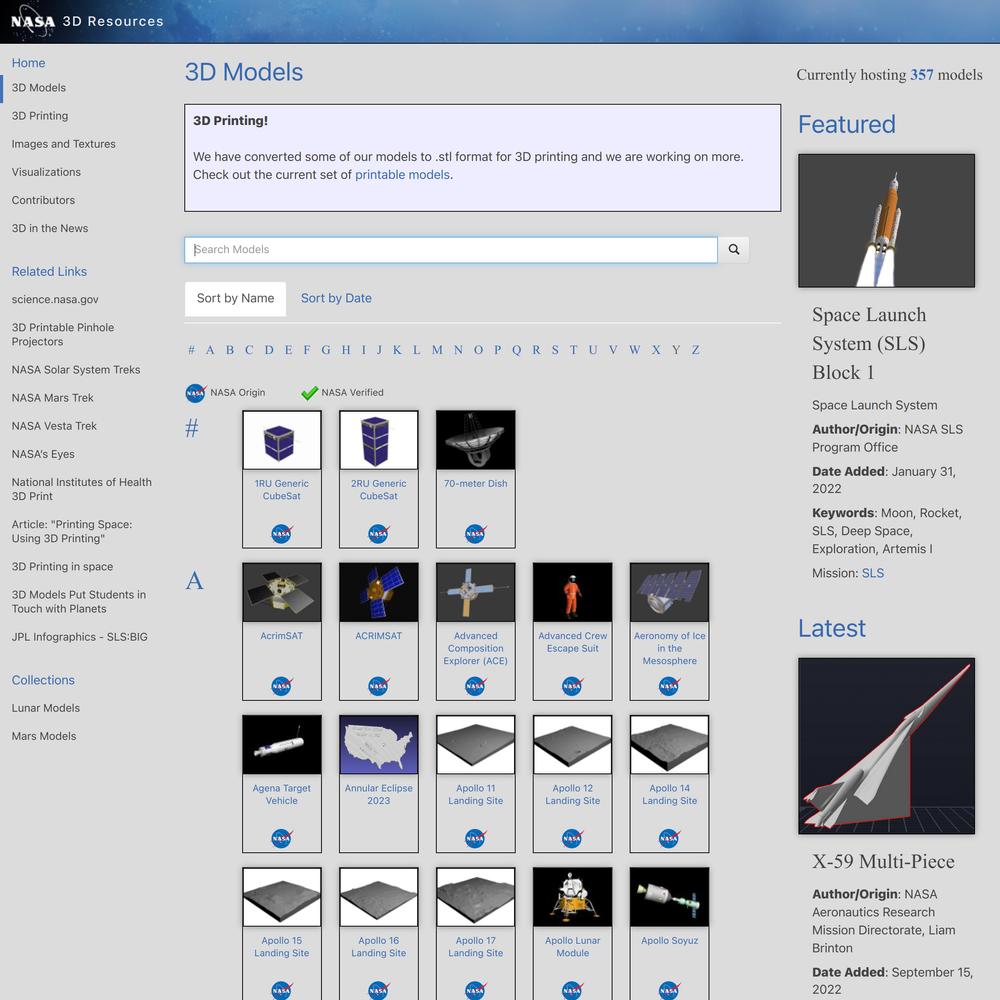Open the latest X-59 model image

[x=886, y=746]
